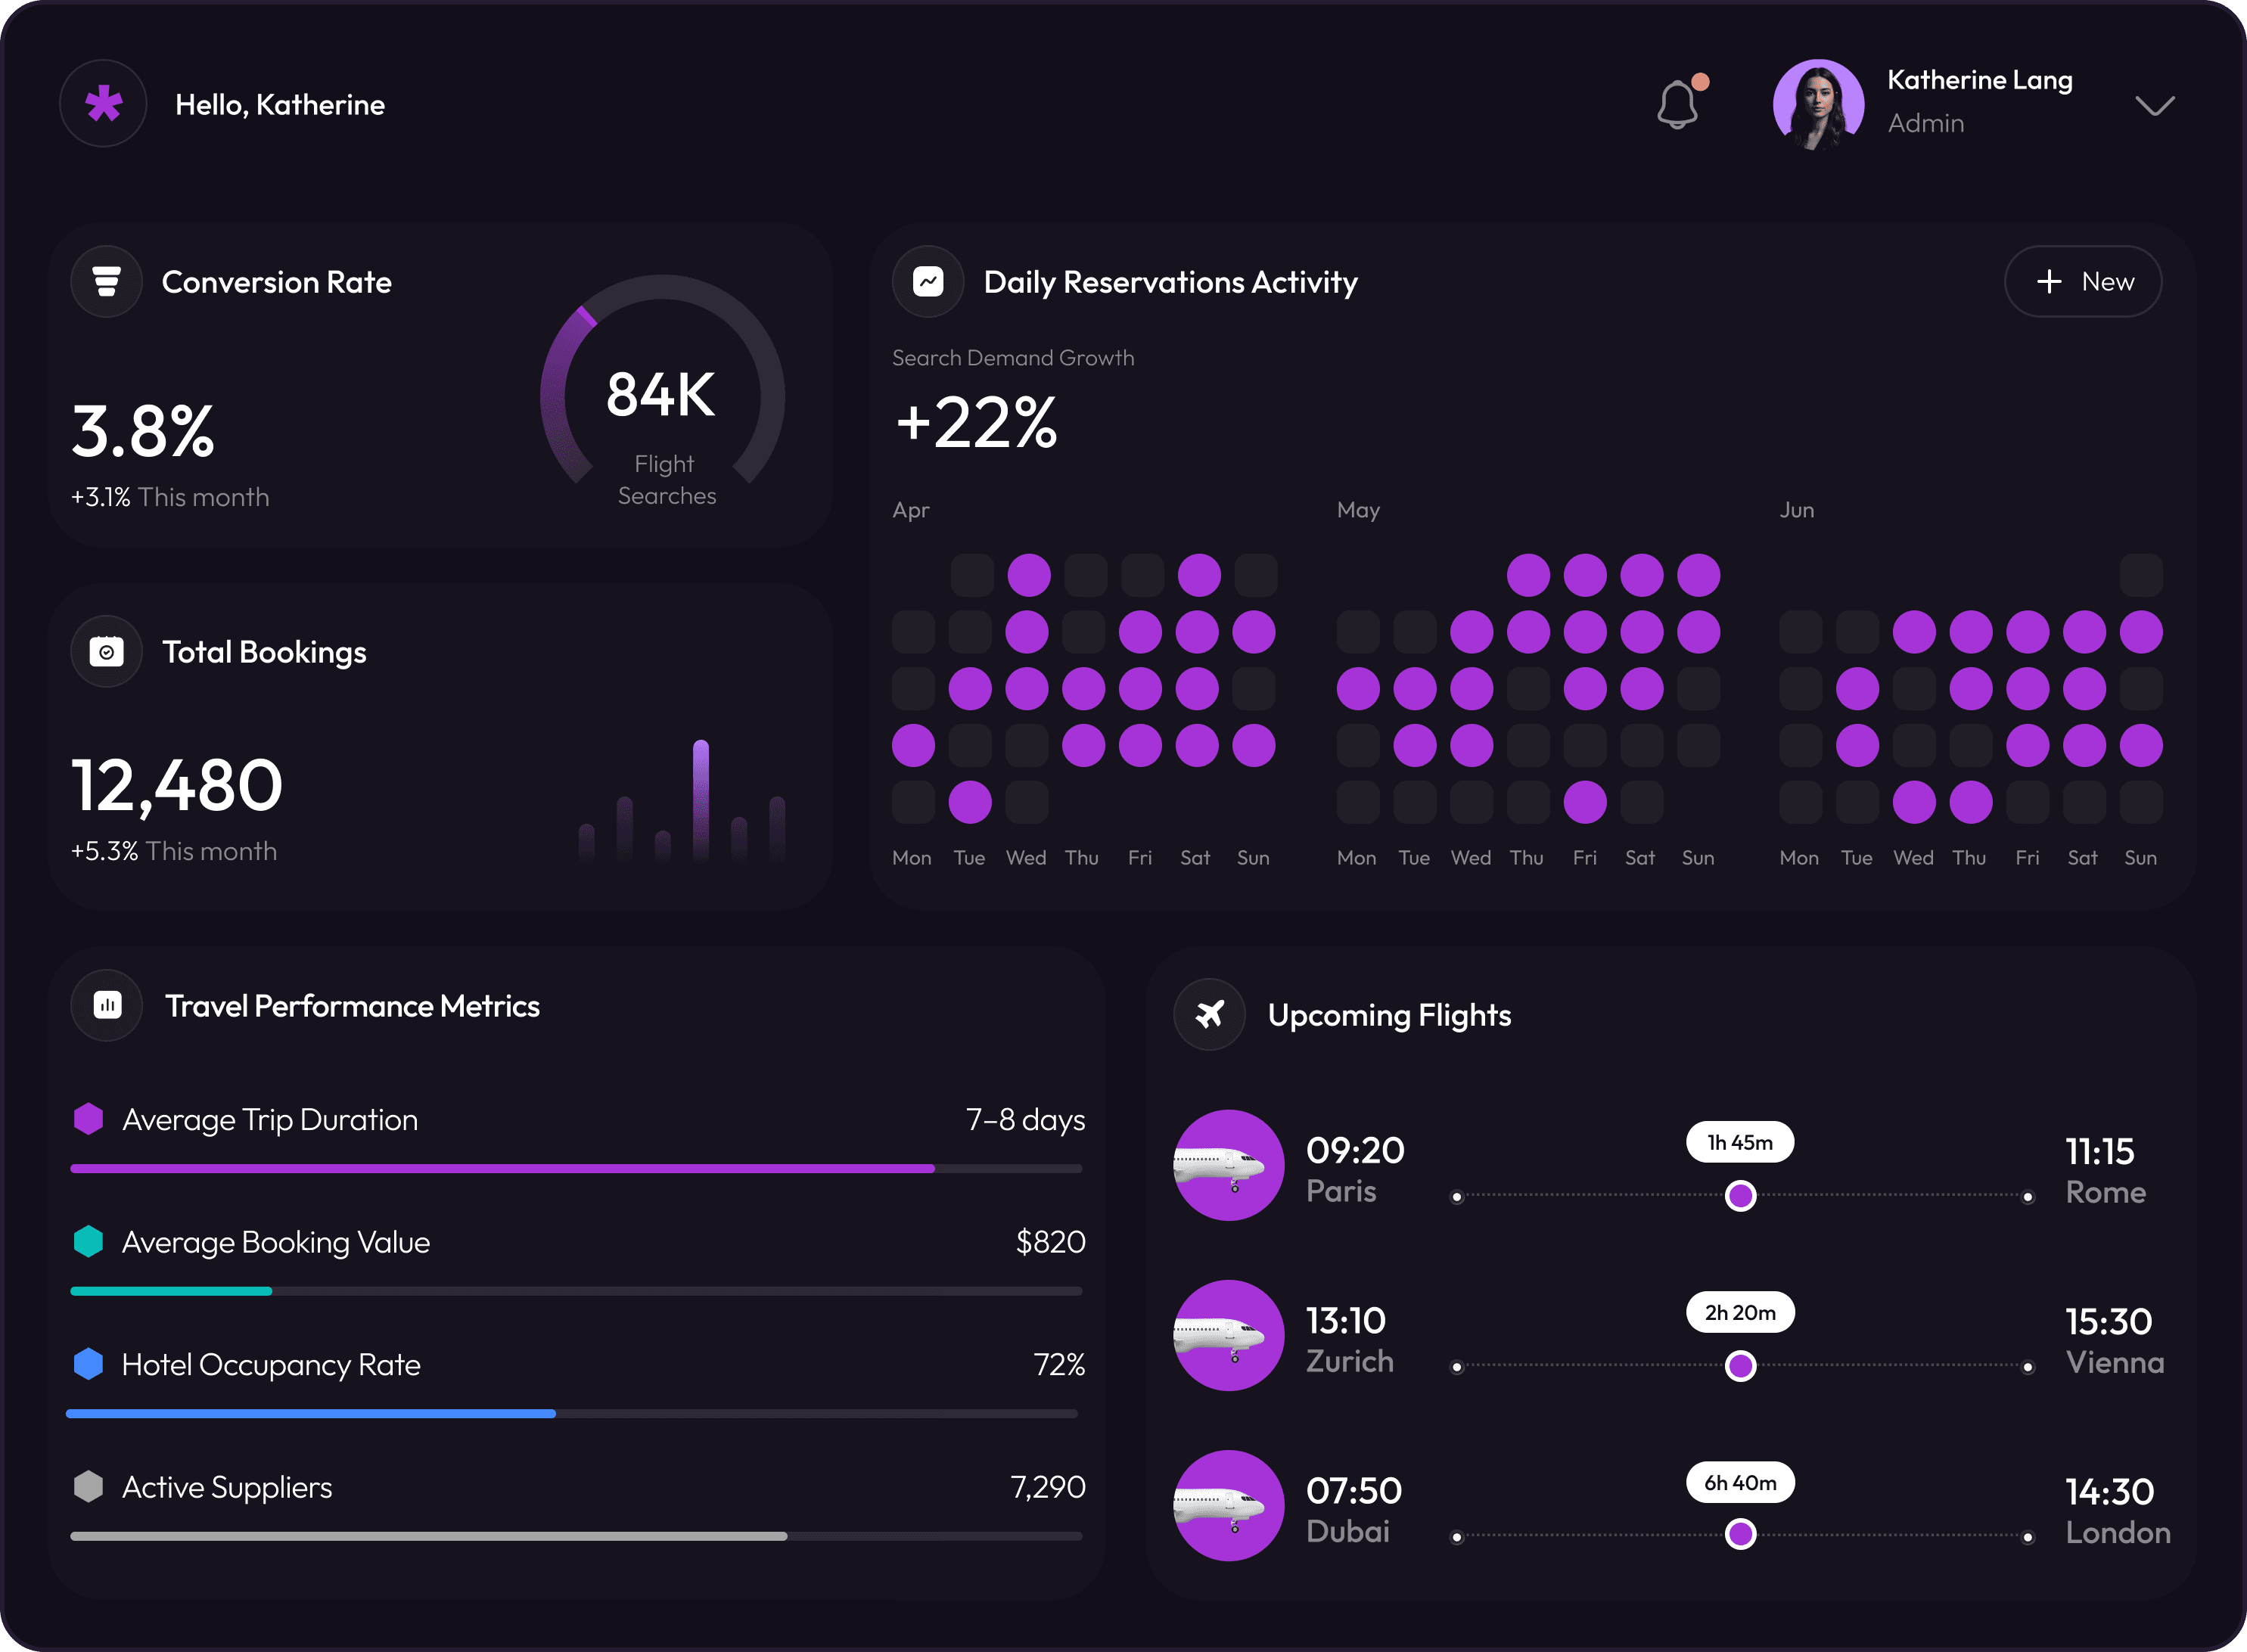This screenshot has width=2247, height=1652.
Task: Select the 1h 45m flight marker dot
Action: pyautogui.click(x=1740, y=1195)
